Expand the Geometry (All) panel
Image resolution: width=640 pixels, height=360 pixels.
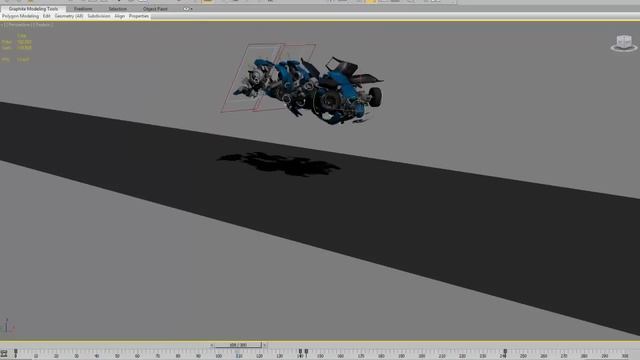69,16
